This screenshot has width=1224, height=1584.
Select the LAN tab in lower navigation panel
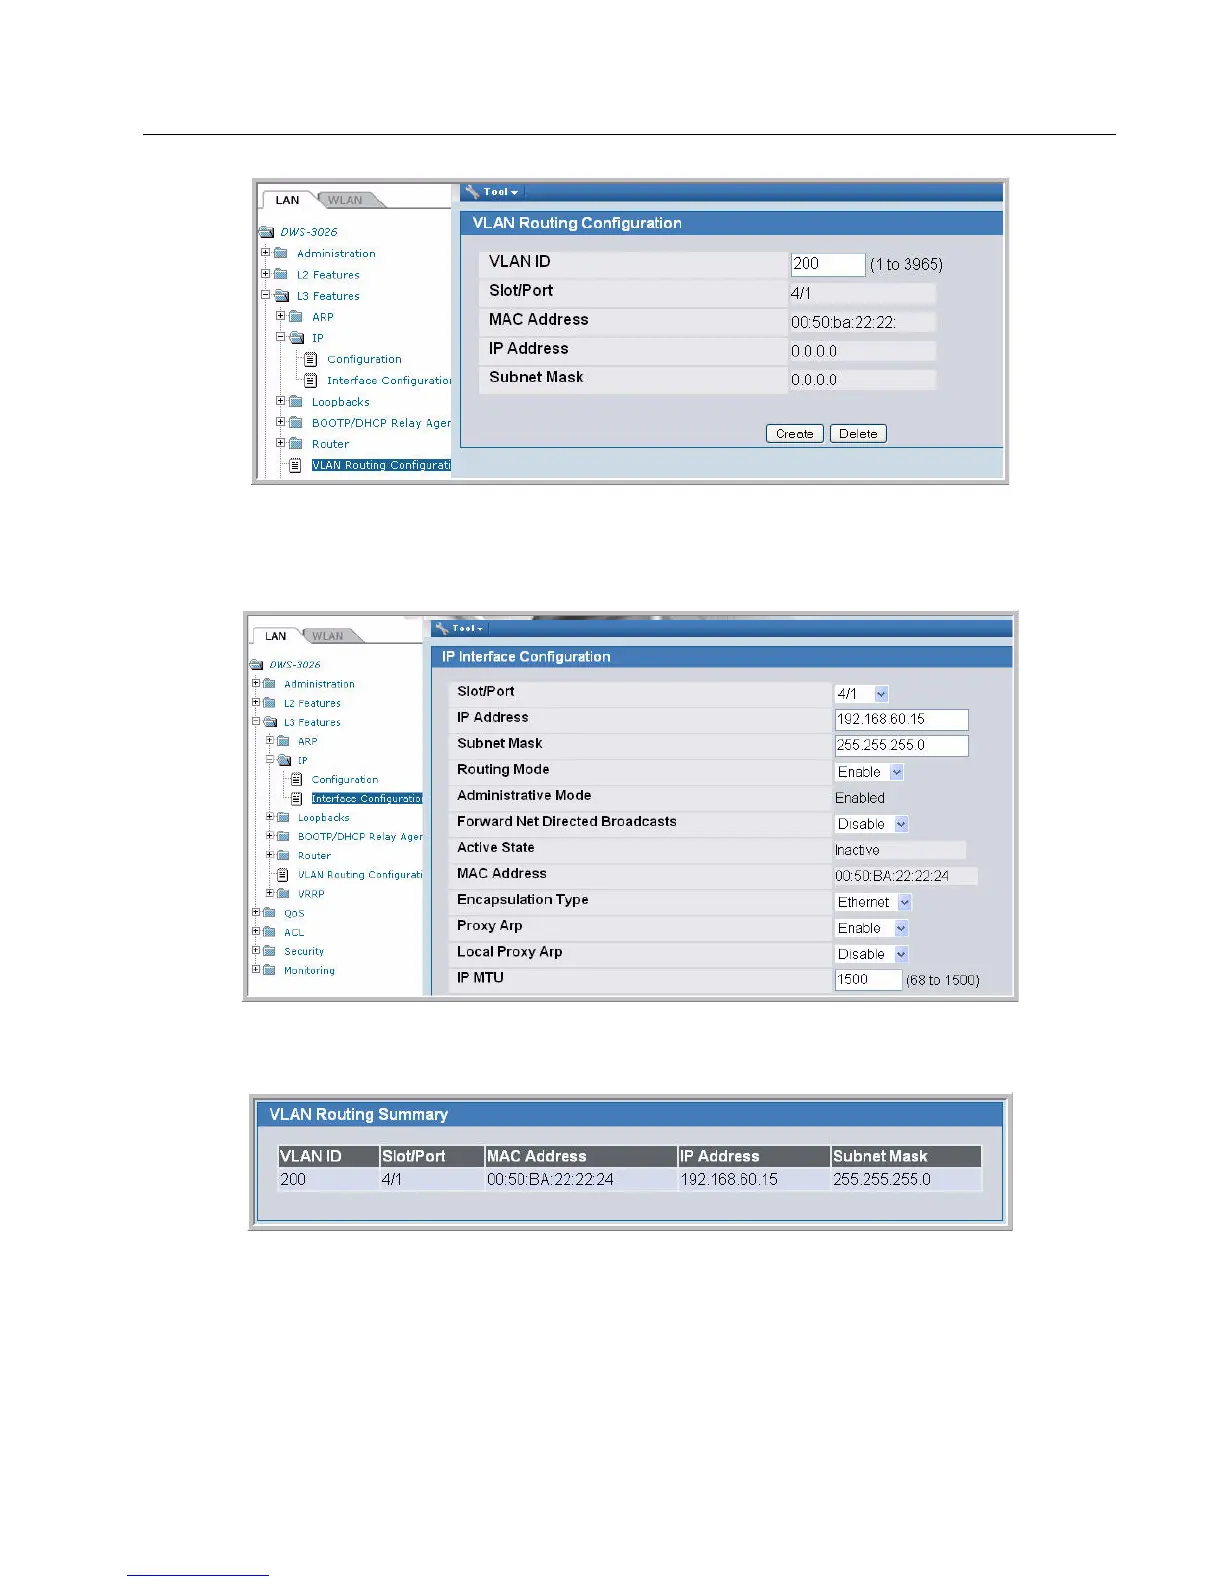point(276,636)
